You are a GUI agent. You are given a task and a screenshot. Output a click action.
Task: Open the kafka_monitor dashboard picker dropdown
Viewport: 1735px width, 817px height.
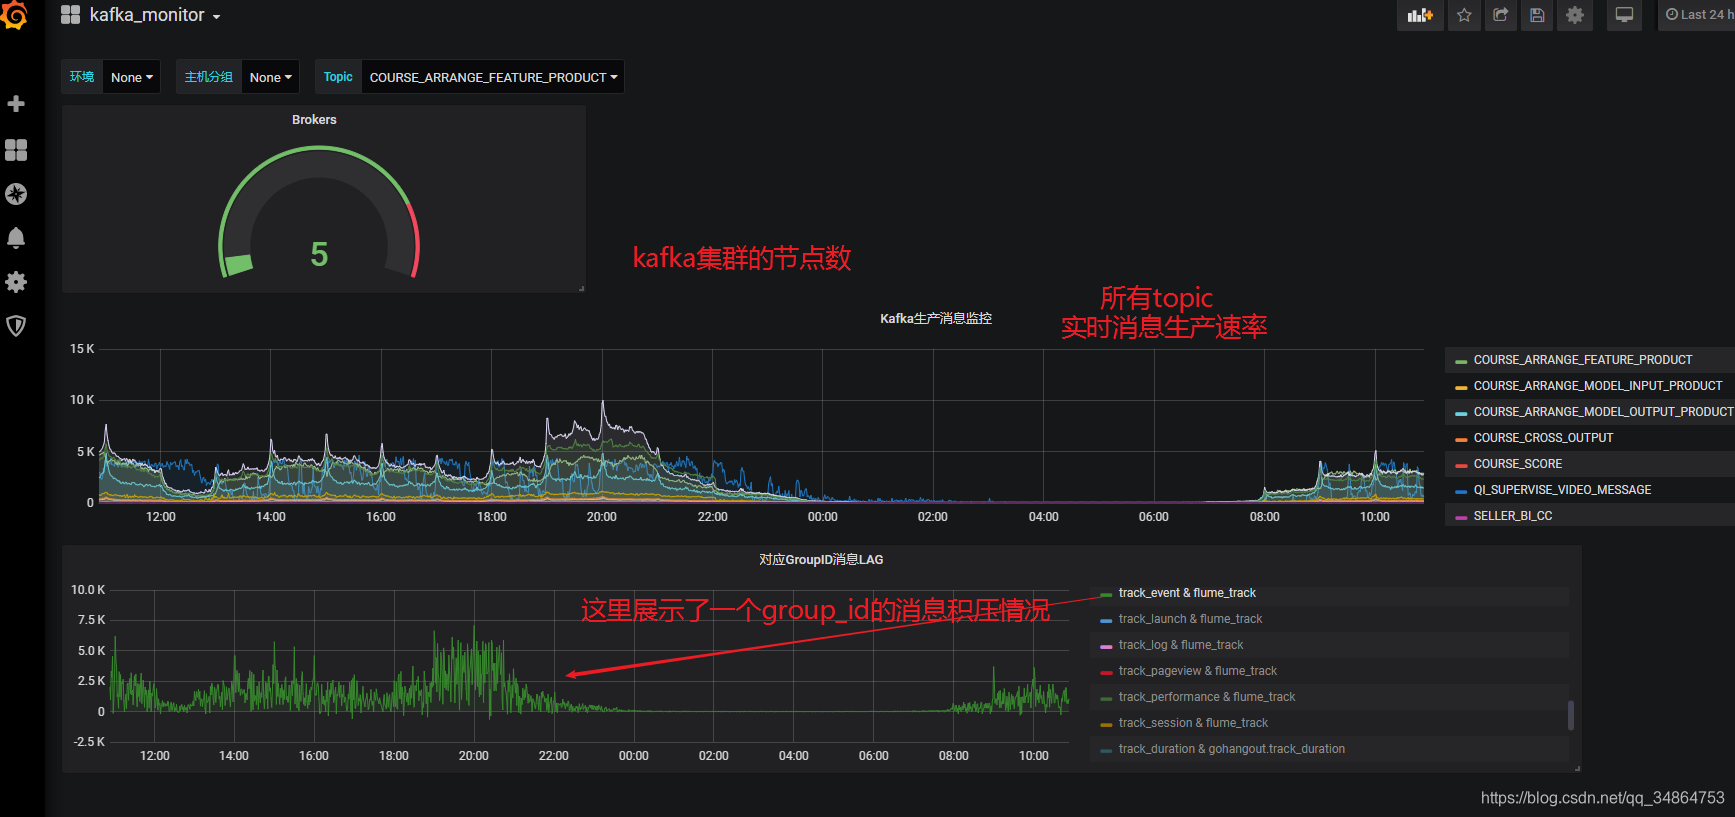155,15
